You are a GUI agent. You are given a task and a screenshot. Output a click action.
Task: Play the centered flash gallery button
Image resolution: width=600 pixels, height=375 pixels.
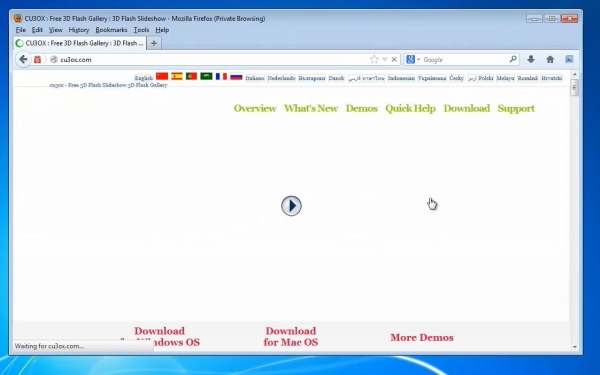(x=291, y=206)
